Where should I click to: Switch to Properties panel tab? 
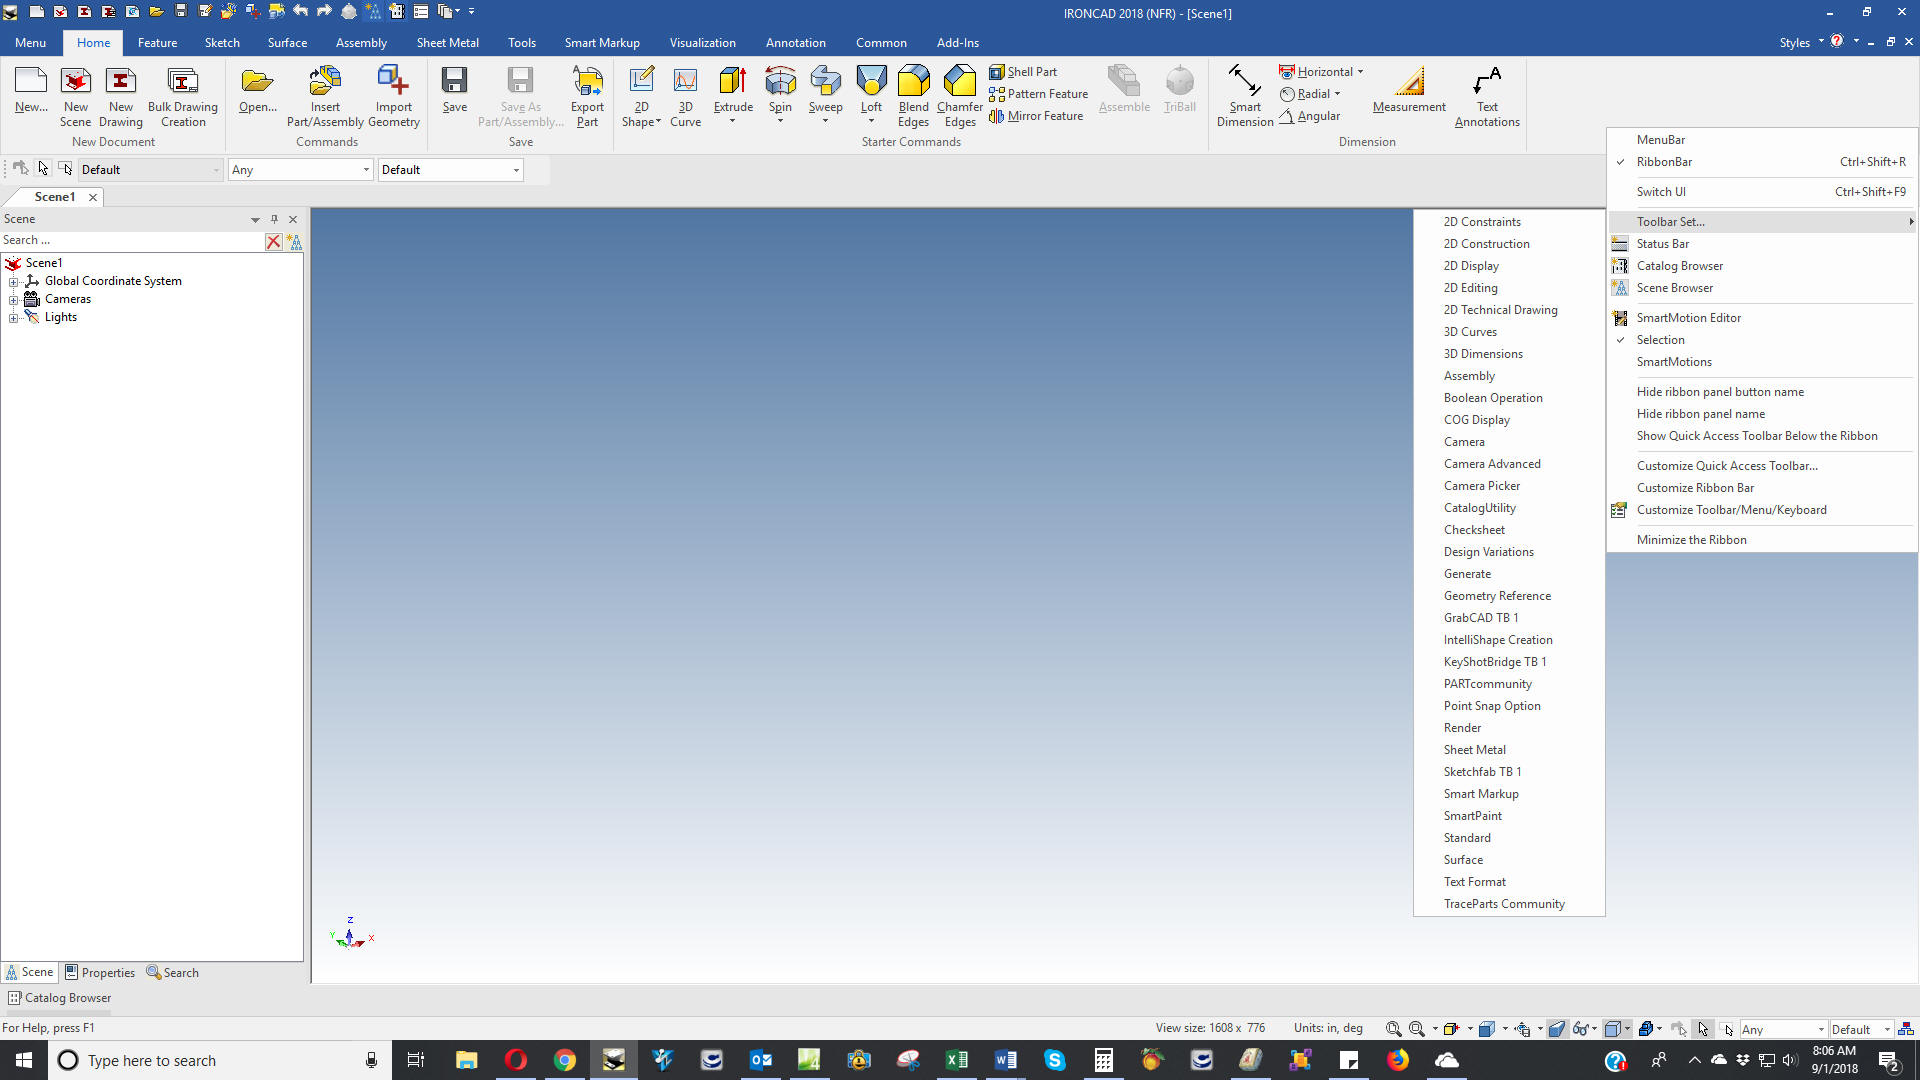pos(100,973)
